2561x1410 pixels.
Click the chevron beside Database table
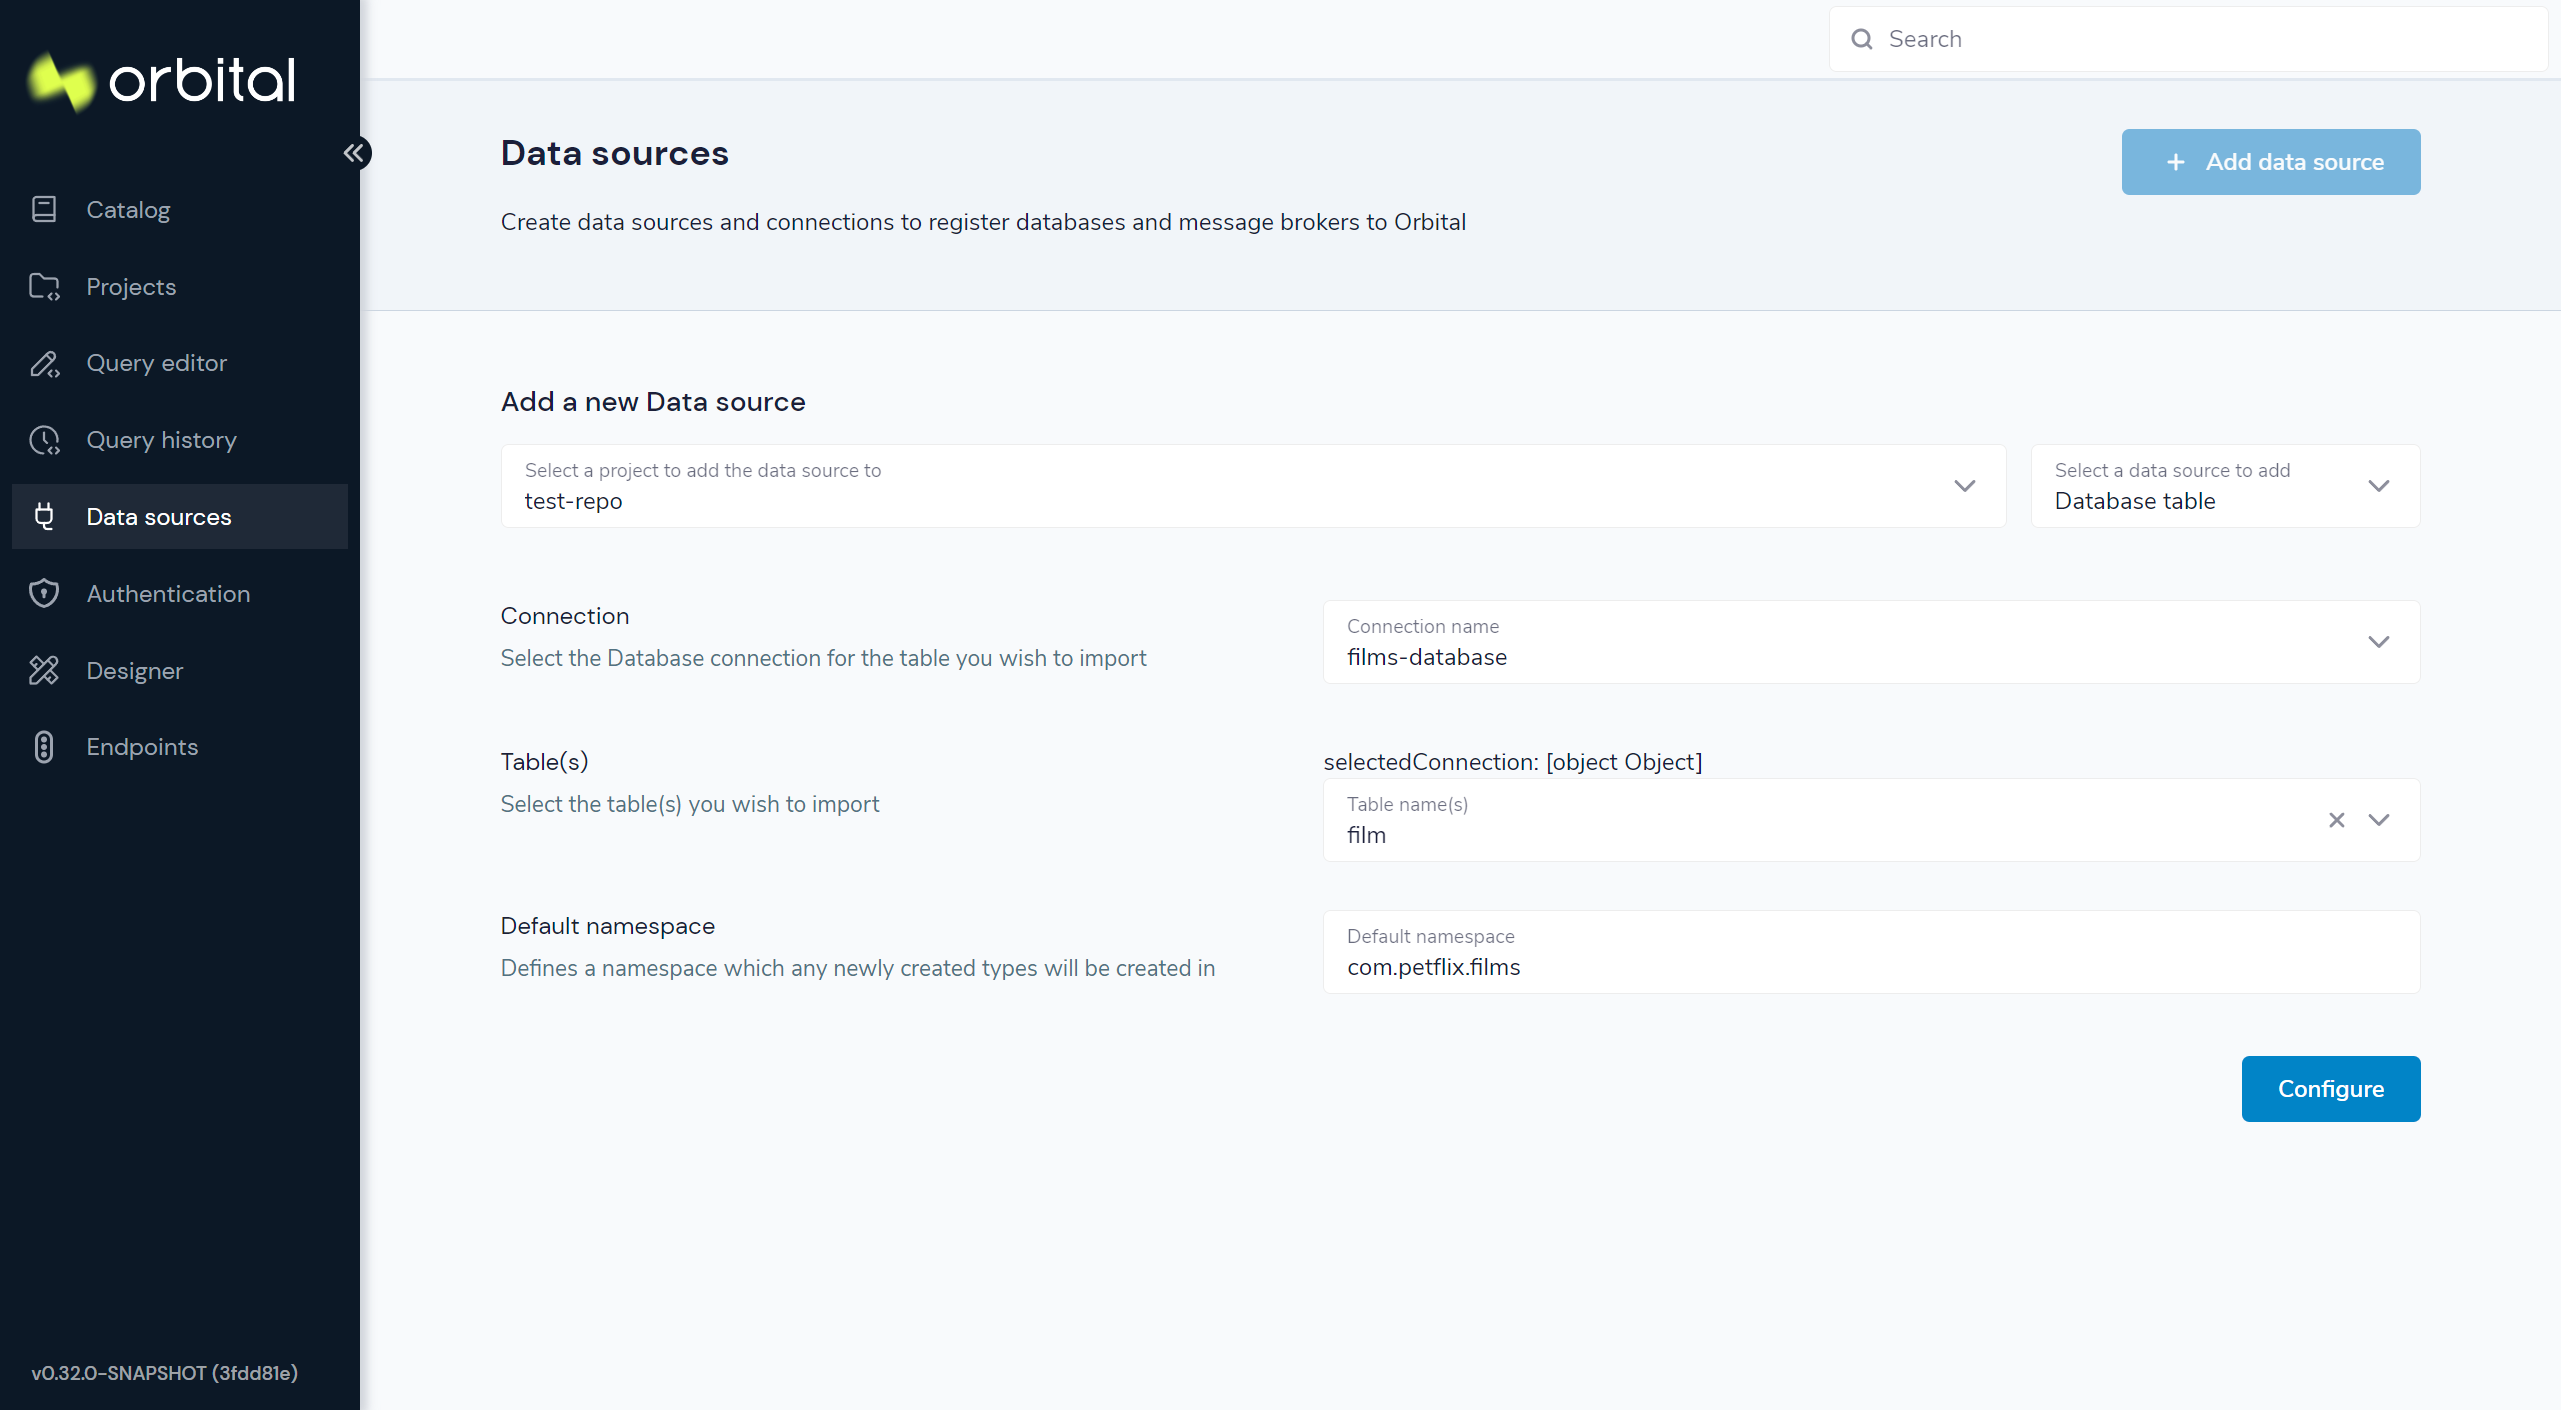click(x=2378, y=486)
